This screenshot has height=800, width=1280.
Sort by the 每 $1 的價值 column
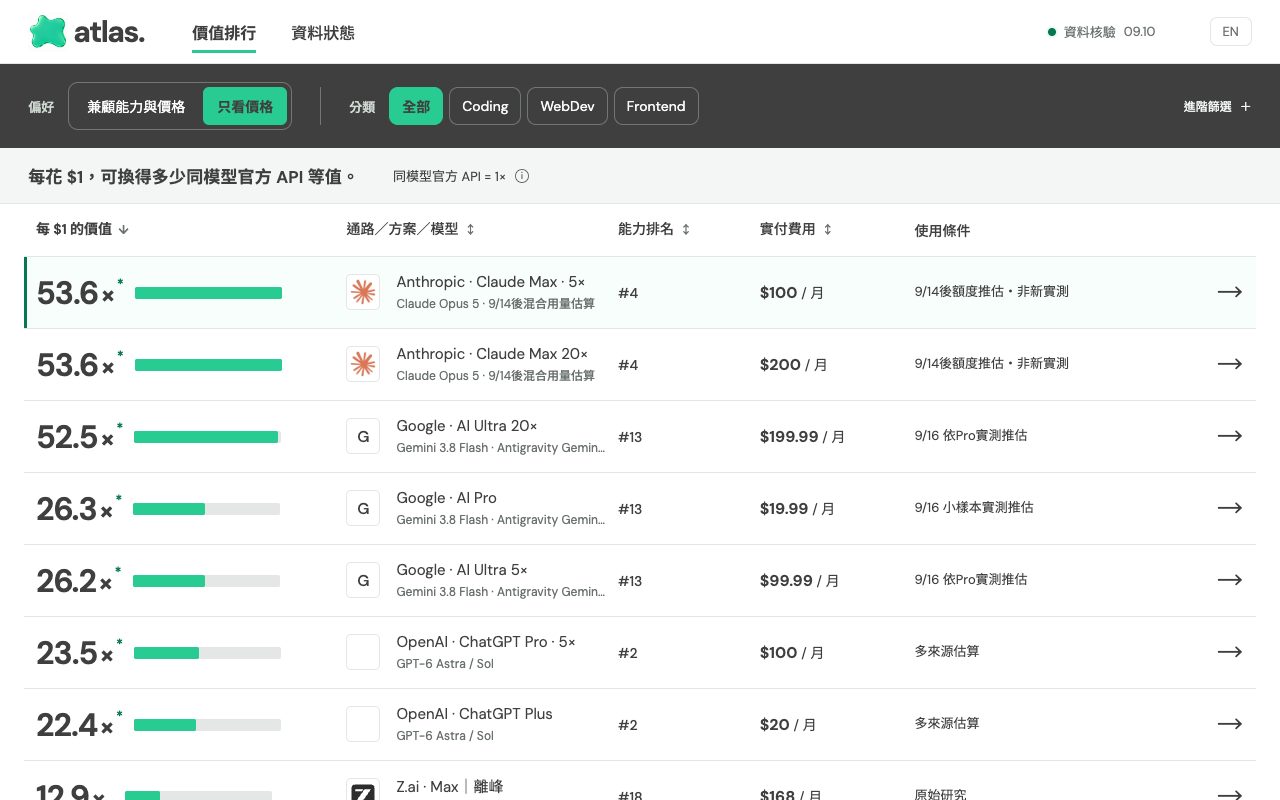[x=83, y=229]
